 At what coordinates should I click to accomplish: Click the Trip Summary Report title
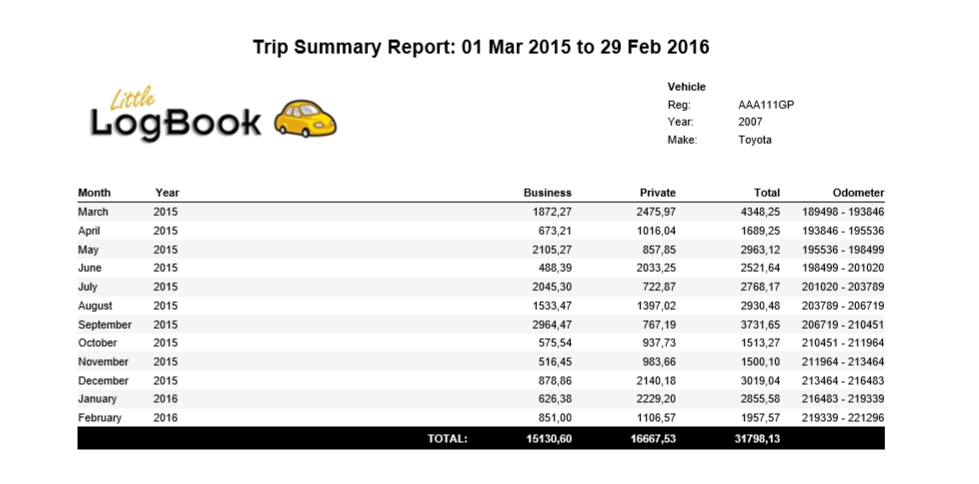click(x=481, y=47)
